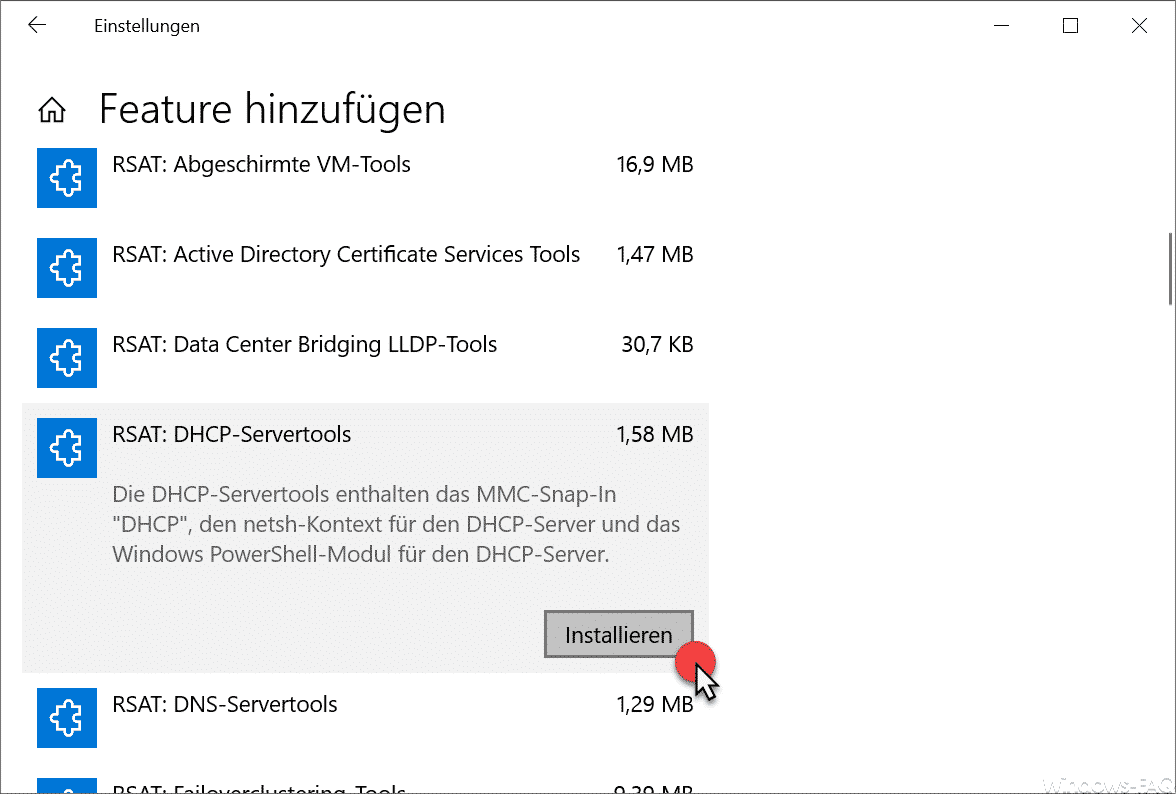
Task: Select RSAT: DNS-Servertools entry
Action: pyautogui.click(x=365, y=718)
